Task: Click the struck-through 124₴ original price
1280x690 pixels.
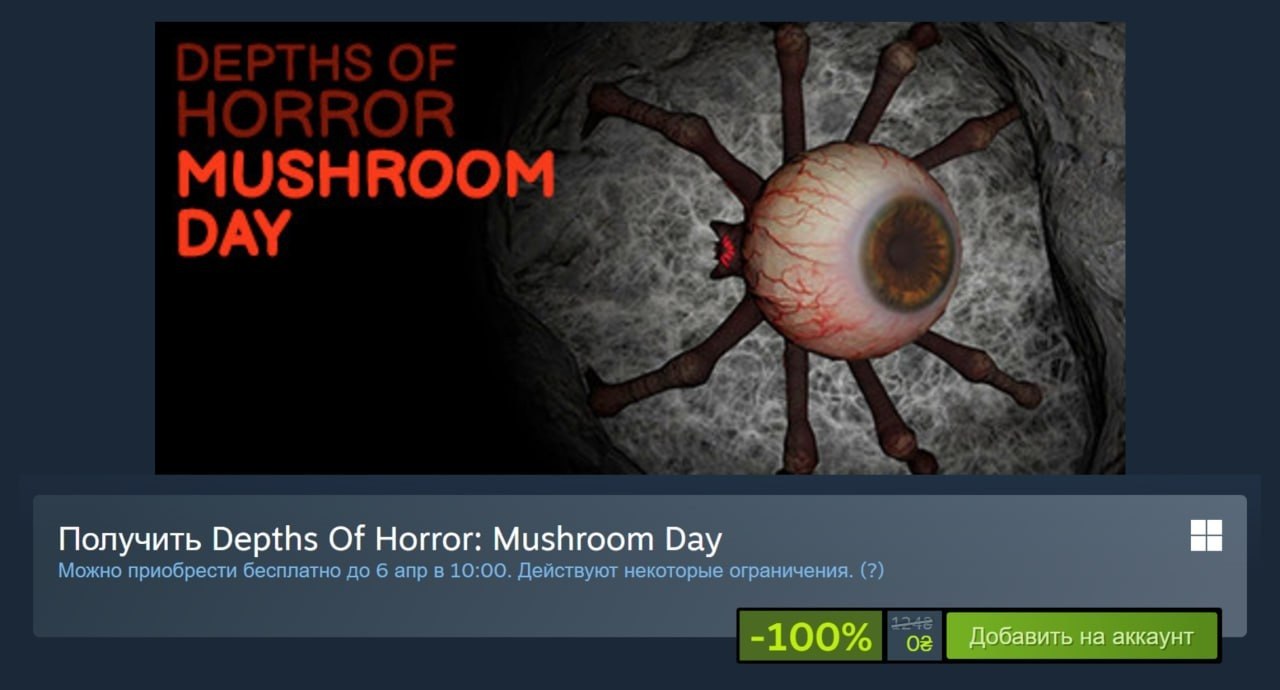Action: pyautogui.click(x=911, y=623)
